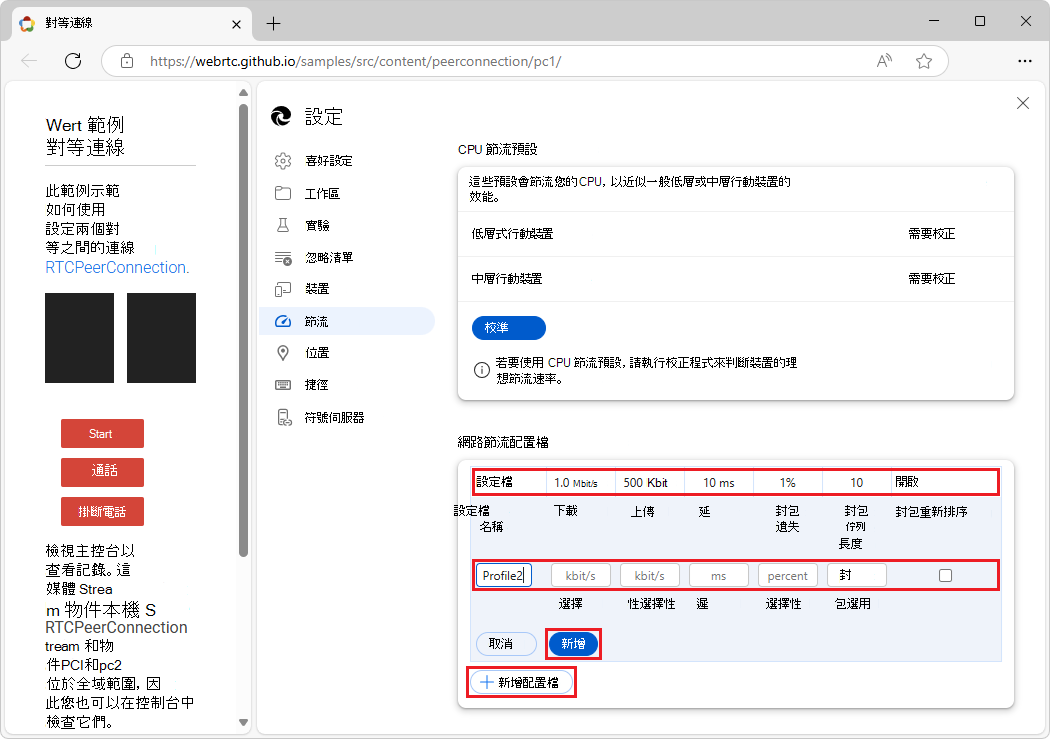Click the blue 校準 calibrate button
Viewport: 1050px width, 739px height.
click(508, 328)
